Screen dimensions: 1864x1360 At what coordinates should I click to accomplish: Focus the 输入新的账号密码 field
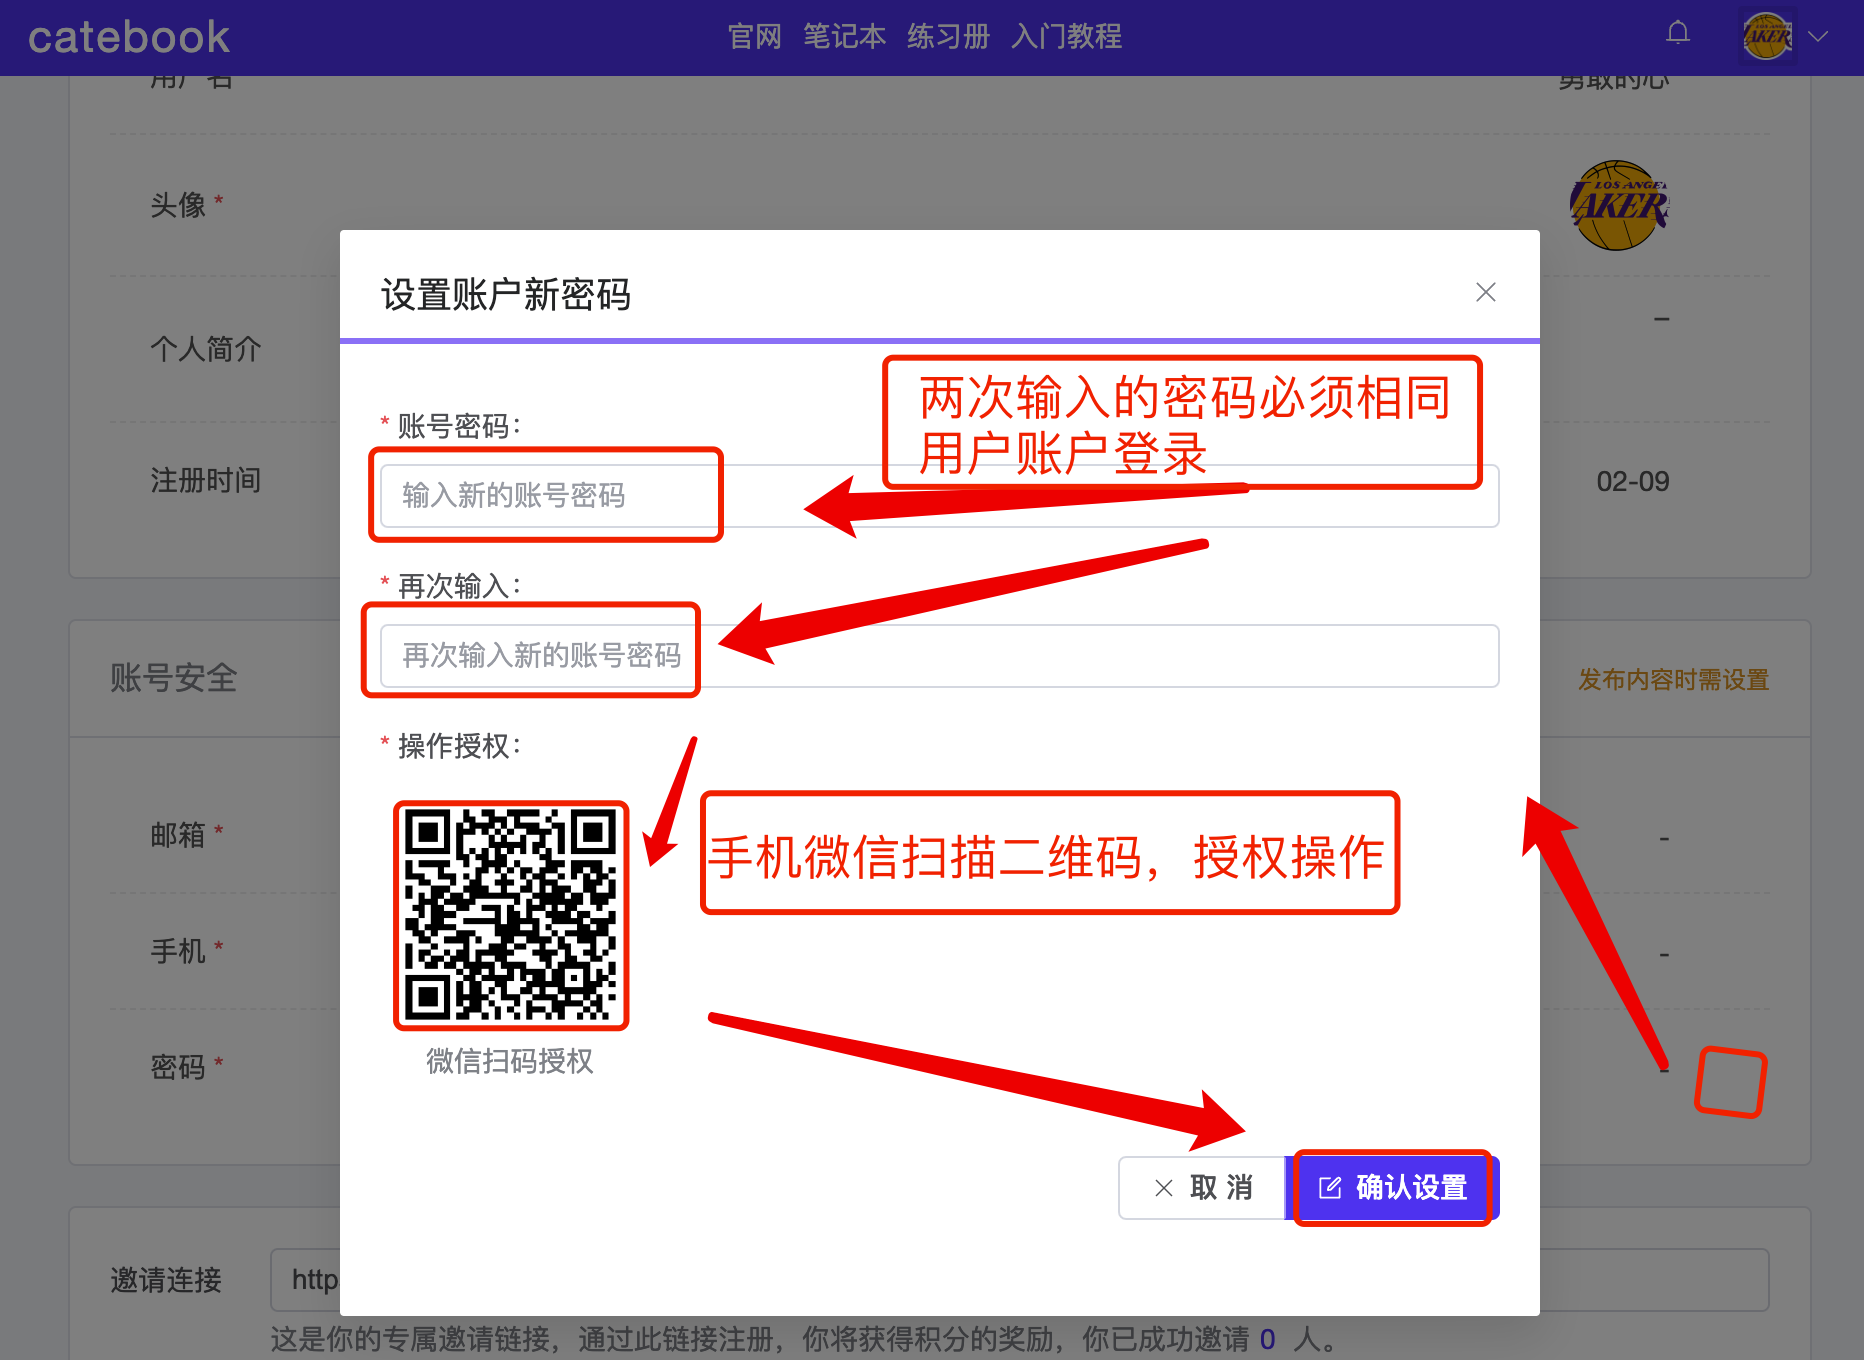pyautogui.click(x=939, y=496)
